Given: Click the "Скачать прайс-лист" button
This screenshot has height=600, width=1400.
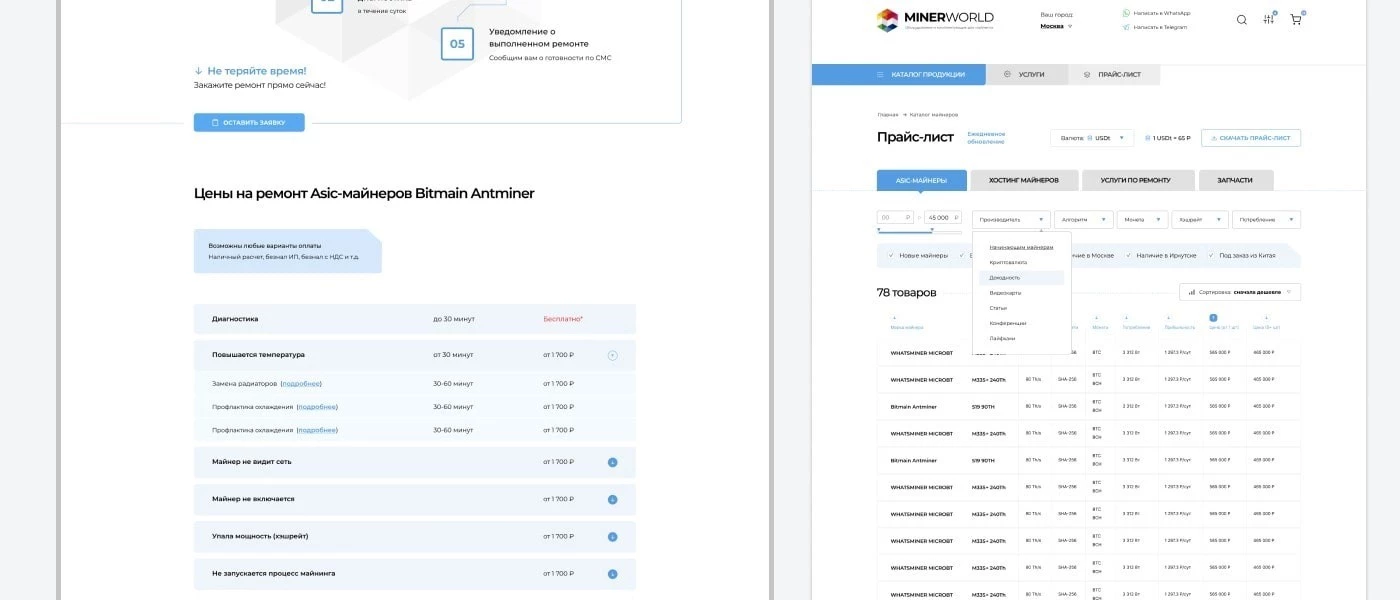Looking at the screenshot, I should tap(1250, 138).
